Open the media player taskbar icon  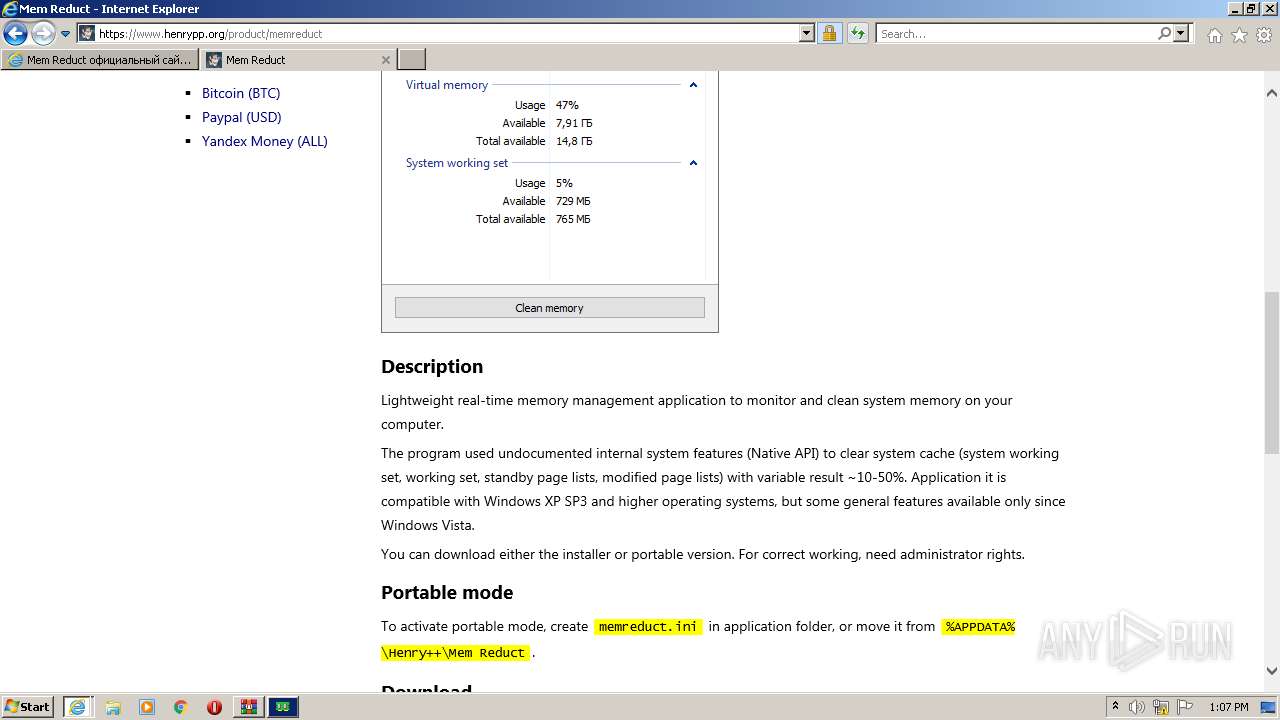click(x=147, y=707)
